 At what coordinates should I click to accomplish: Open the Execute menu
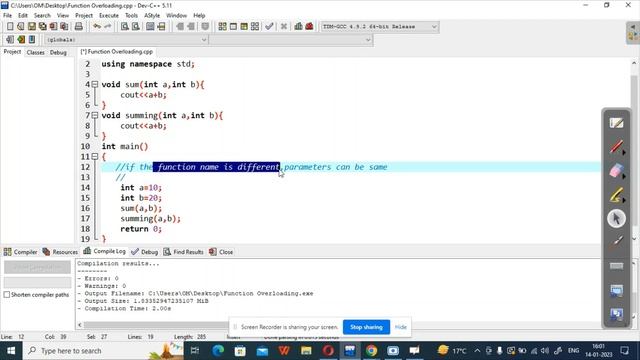pos(109,16)
